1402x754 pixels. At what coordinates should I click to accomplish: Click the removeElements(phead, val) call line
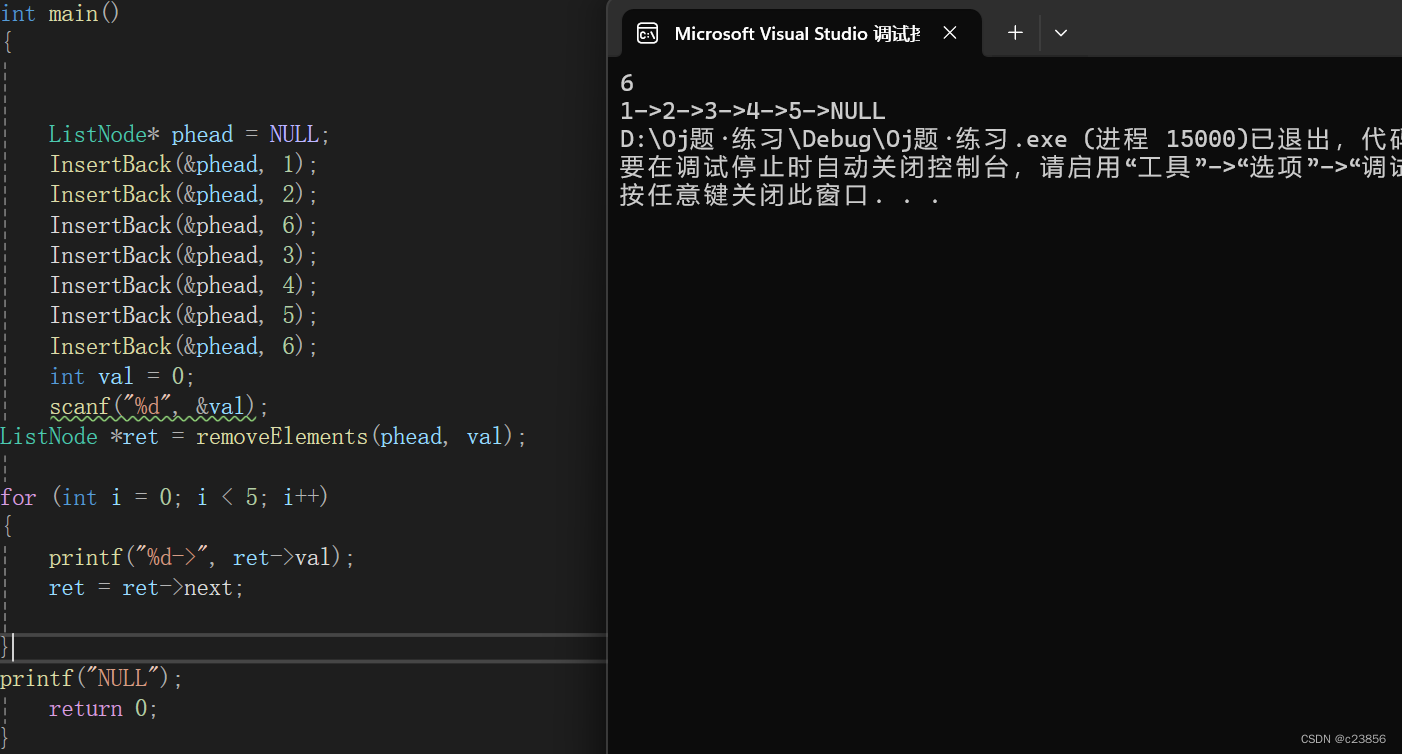[263, 437]
